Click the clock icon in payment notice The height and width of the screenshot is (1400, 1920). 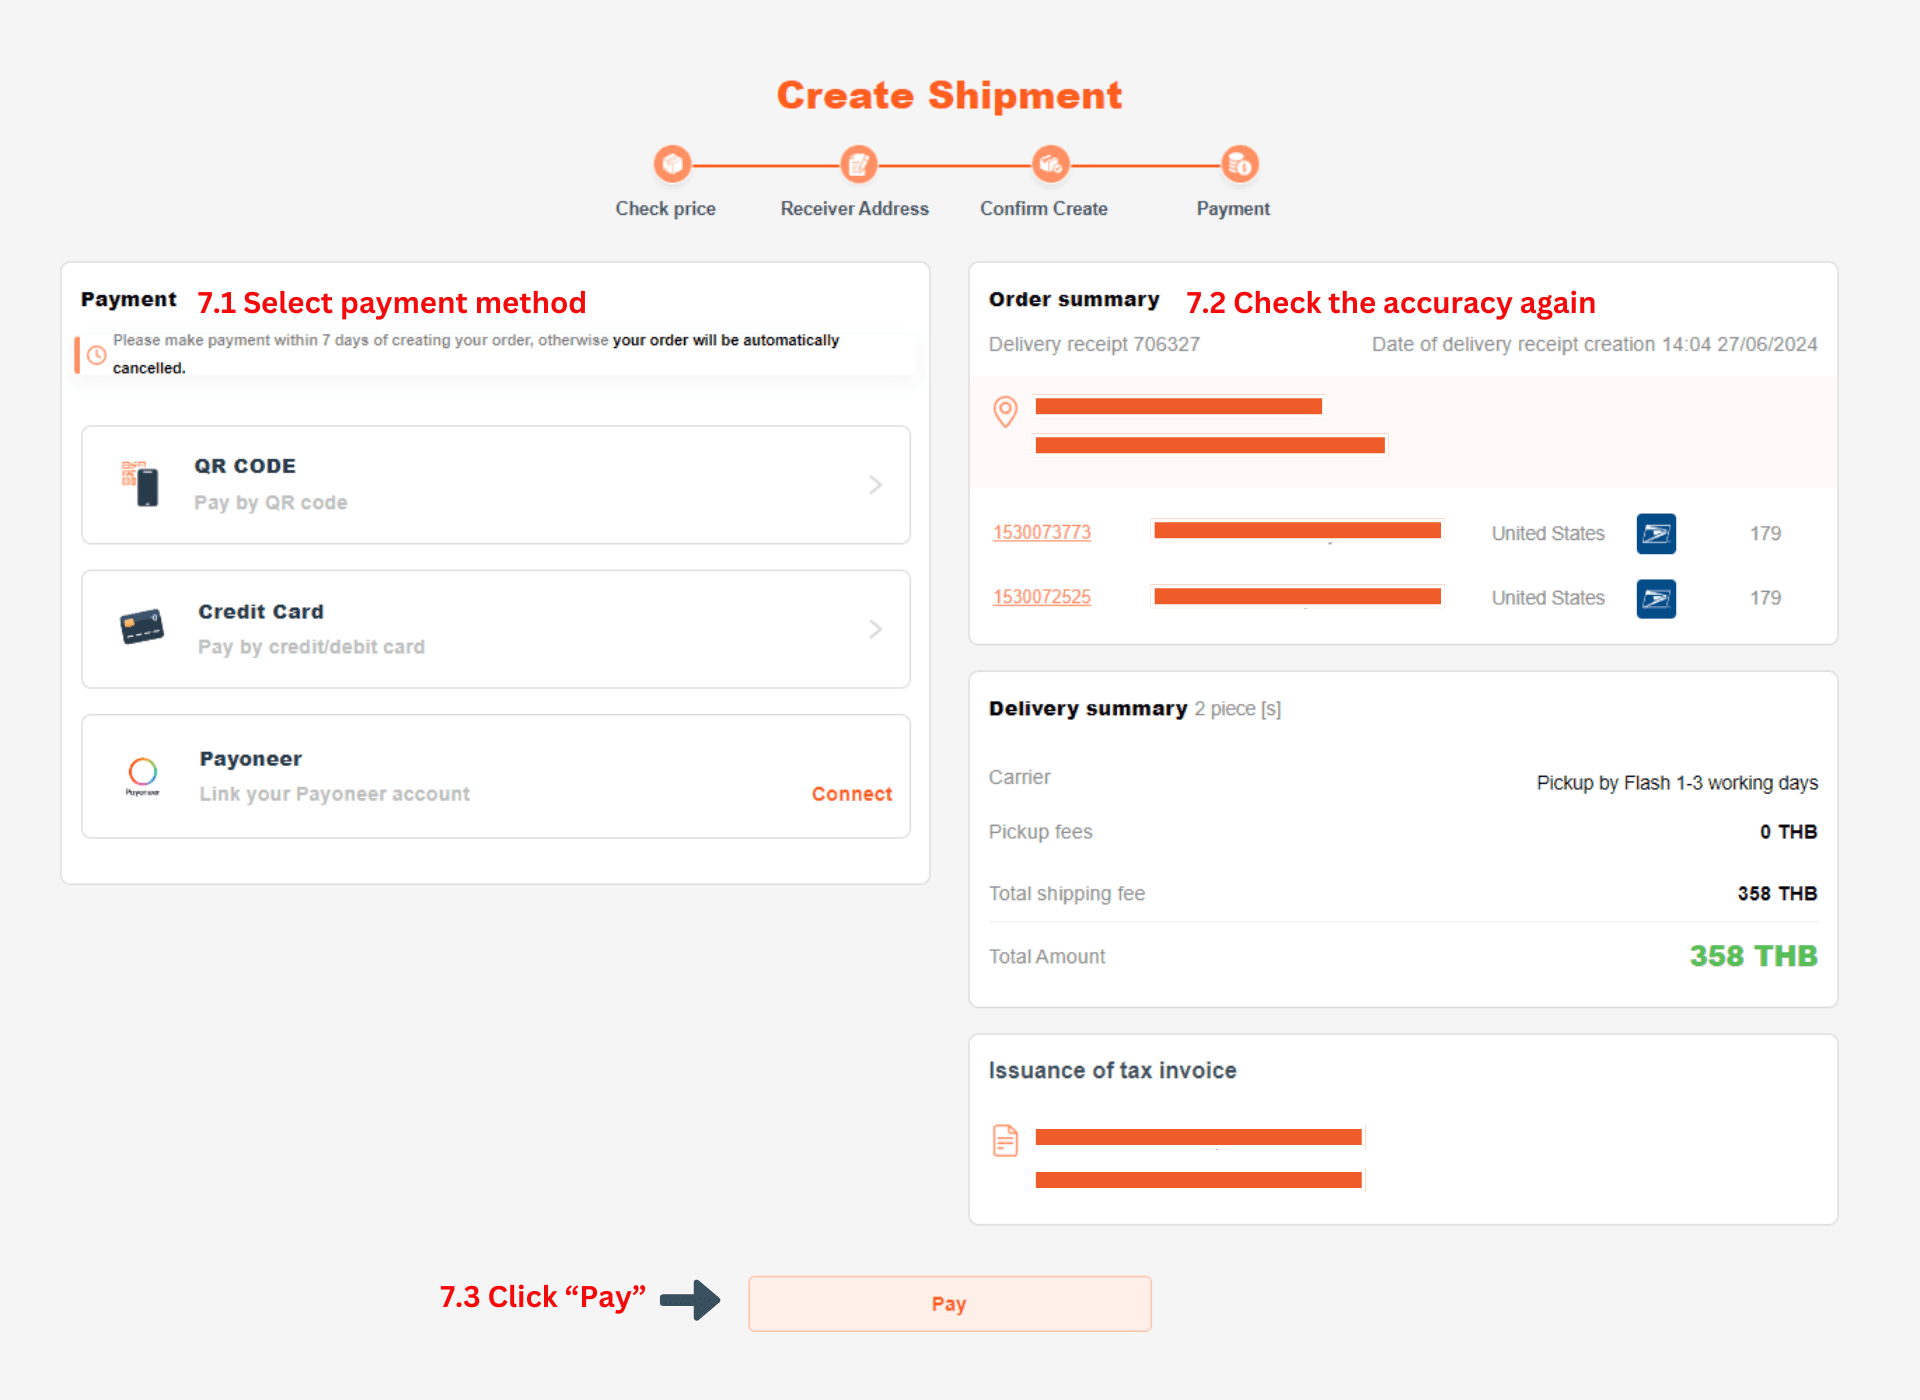pos(97,355)
